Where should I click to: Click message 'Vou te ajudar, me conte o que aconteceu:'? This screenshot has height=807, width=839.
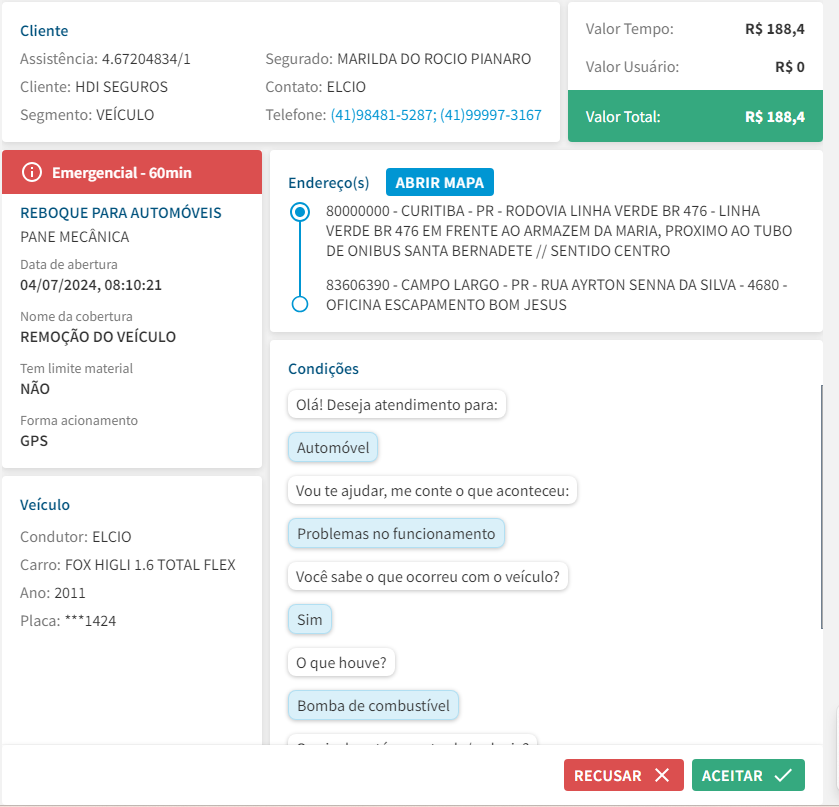[432, 491]
